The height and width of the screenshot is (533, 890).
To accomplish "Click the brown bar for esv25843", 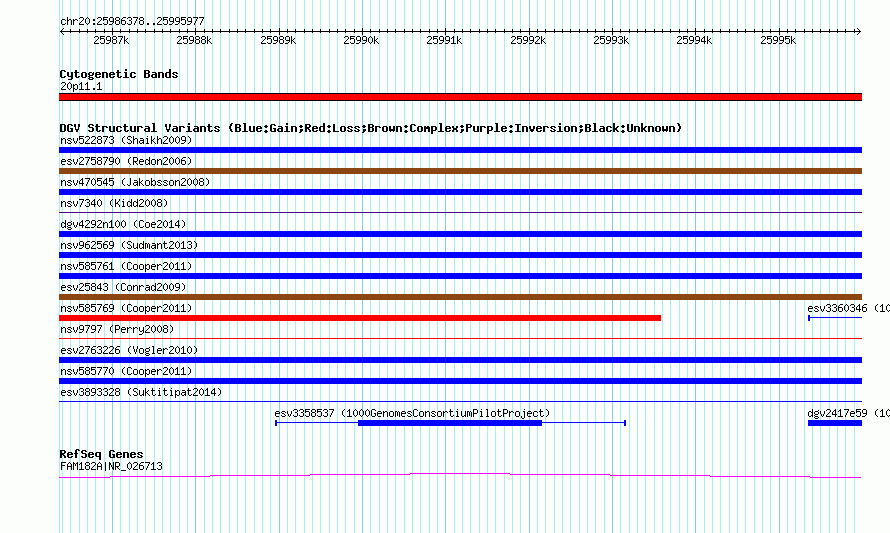I will click(460, 297).
